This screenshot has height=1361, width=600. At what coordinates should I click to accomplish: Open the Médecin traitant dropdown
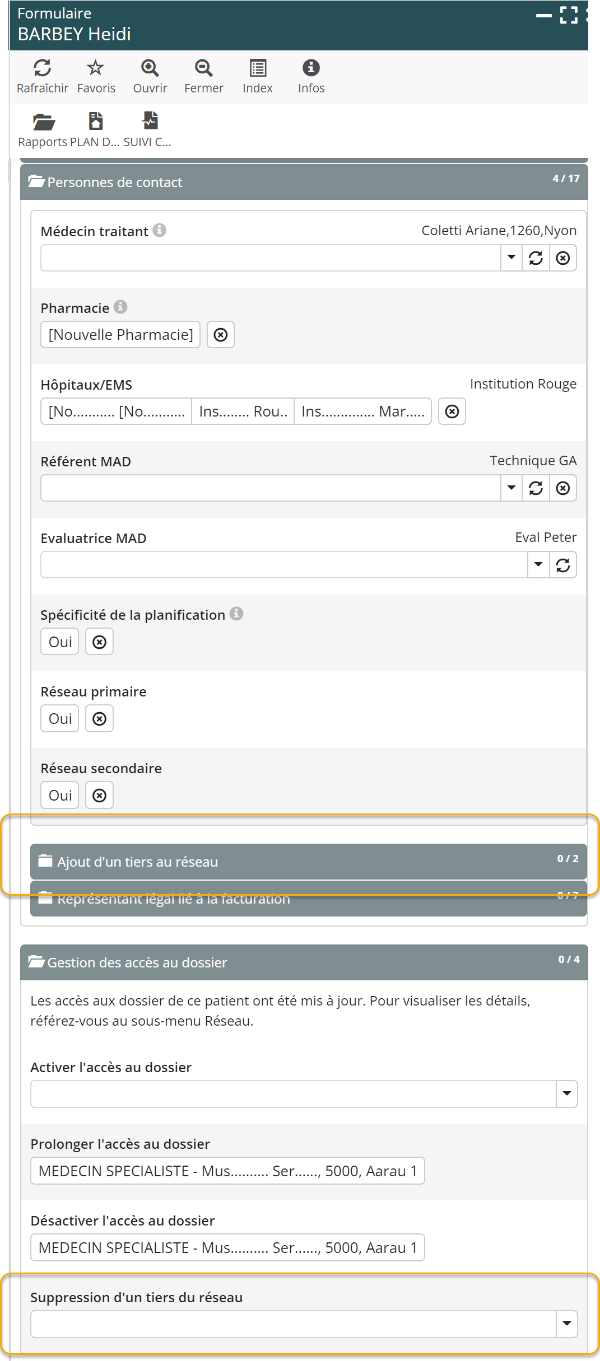511,258
